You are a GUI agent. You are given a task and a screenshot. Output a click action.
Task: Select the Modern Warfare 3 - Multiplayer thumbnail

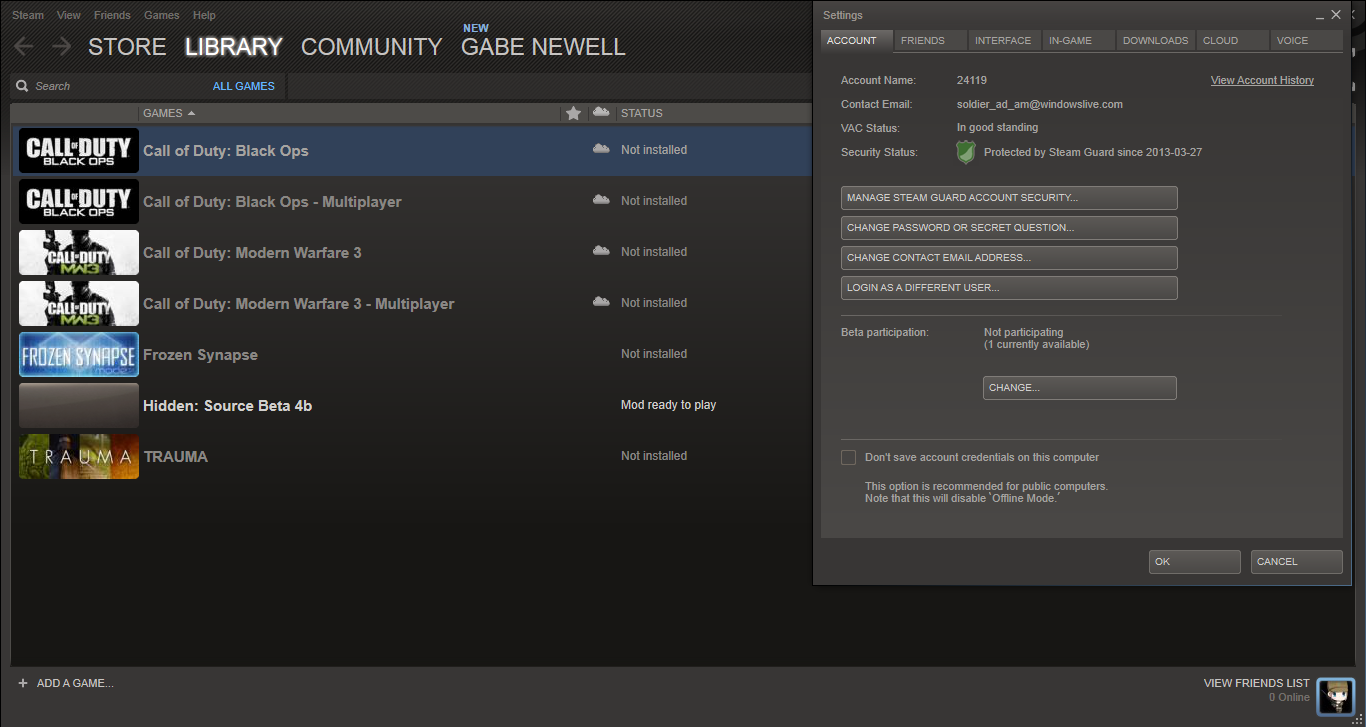[79, 303]
